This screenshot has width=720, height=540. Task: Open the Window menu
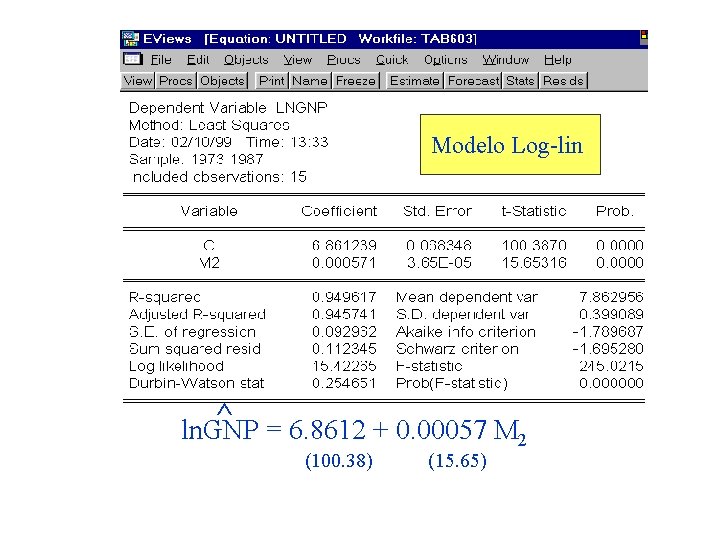(506, 60)
